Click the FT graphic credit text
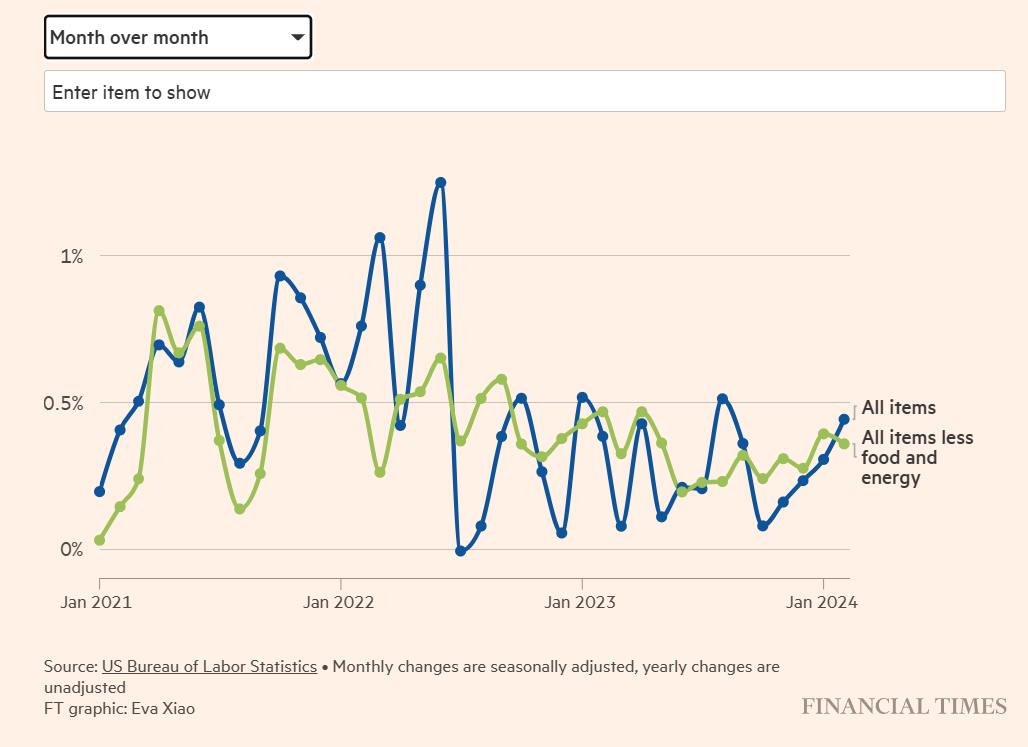This screenshot has width=1028, height=747. pyautogui.click(x=119, y=708)
